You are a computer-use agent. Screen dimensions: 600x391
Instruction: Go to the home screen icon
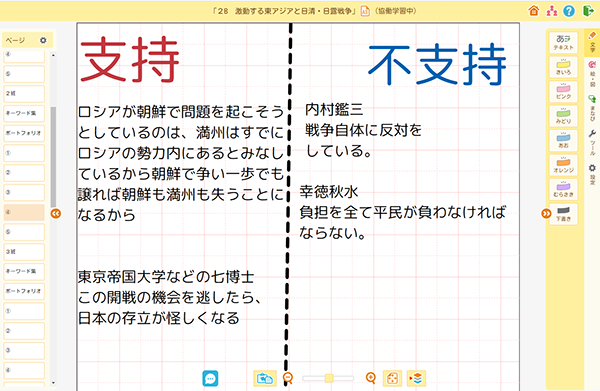tap(534, 11)
